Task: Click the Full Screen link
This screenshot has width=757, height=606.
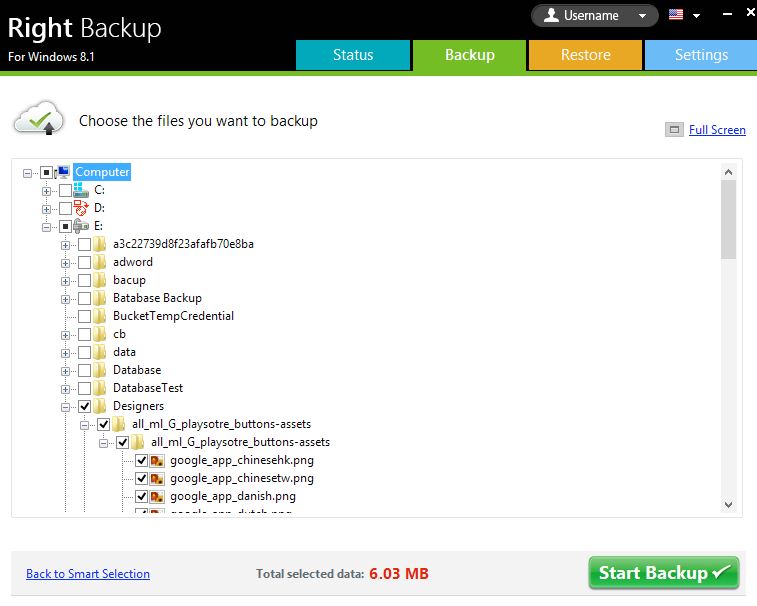Action: [x=717, y=130]
